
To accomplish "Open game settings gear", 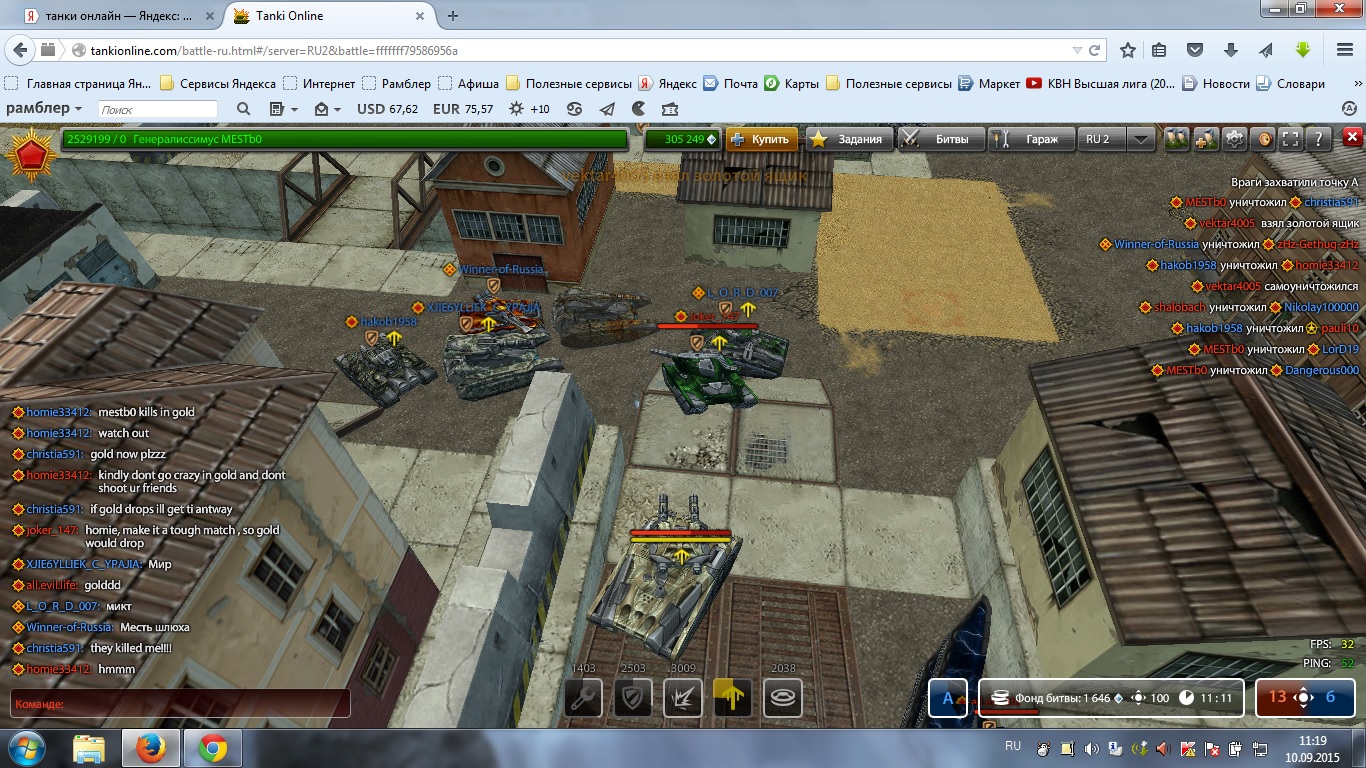I will [1235, 139].
